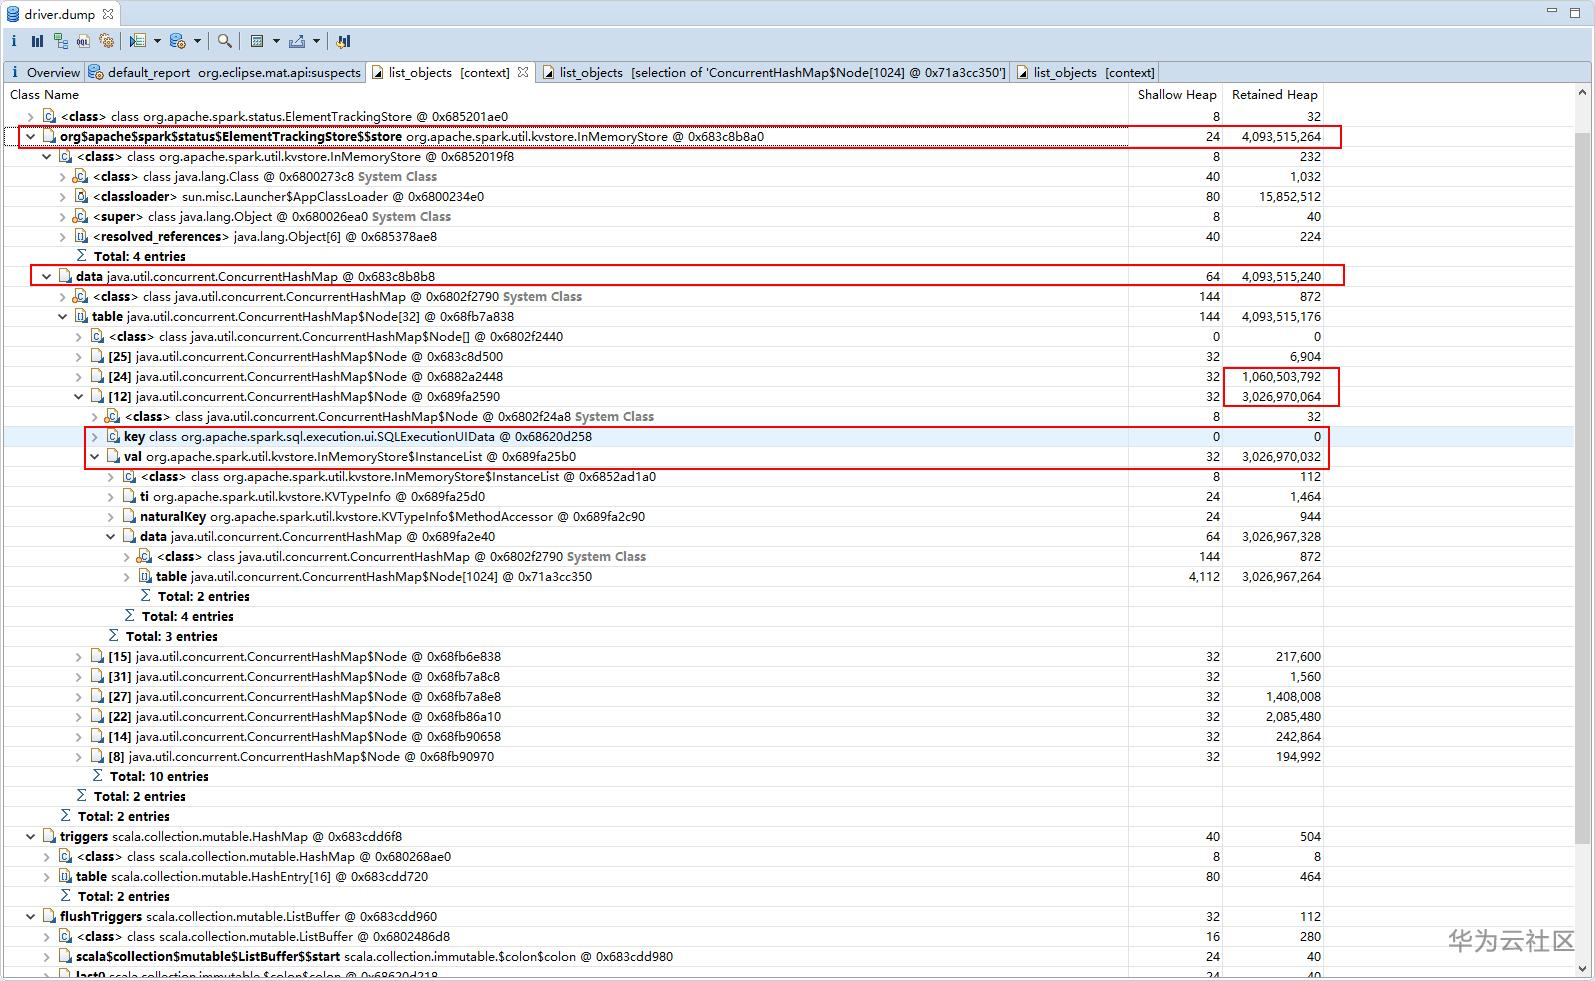This screenshot has width=1595, height=981.
Task: Click the object icon on the ti KVTypeInfo row
Action: coord(129,497)
